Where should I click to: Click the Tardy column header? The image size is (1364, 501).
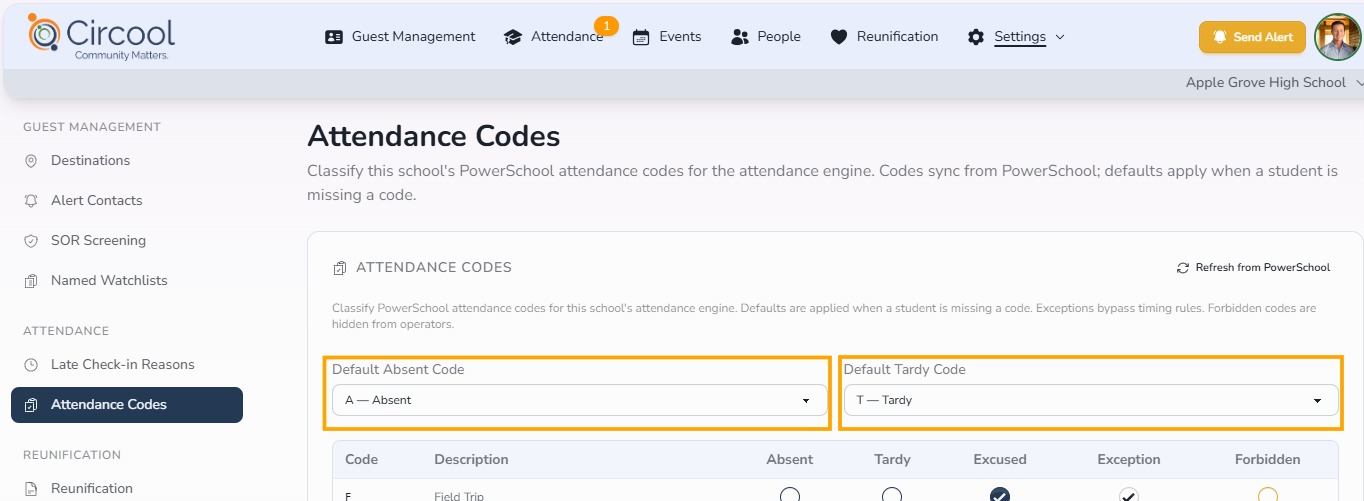pyautogui.click(x=892, y=460)
